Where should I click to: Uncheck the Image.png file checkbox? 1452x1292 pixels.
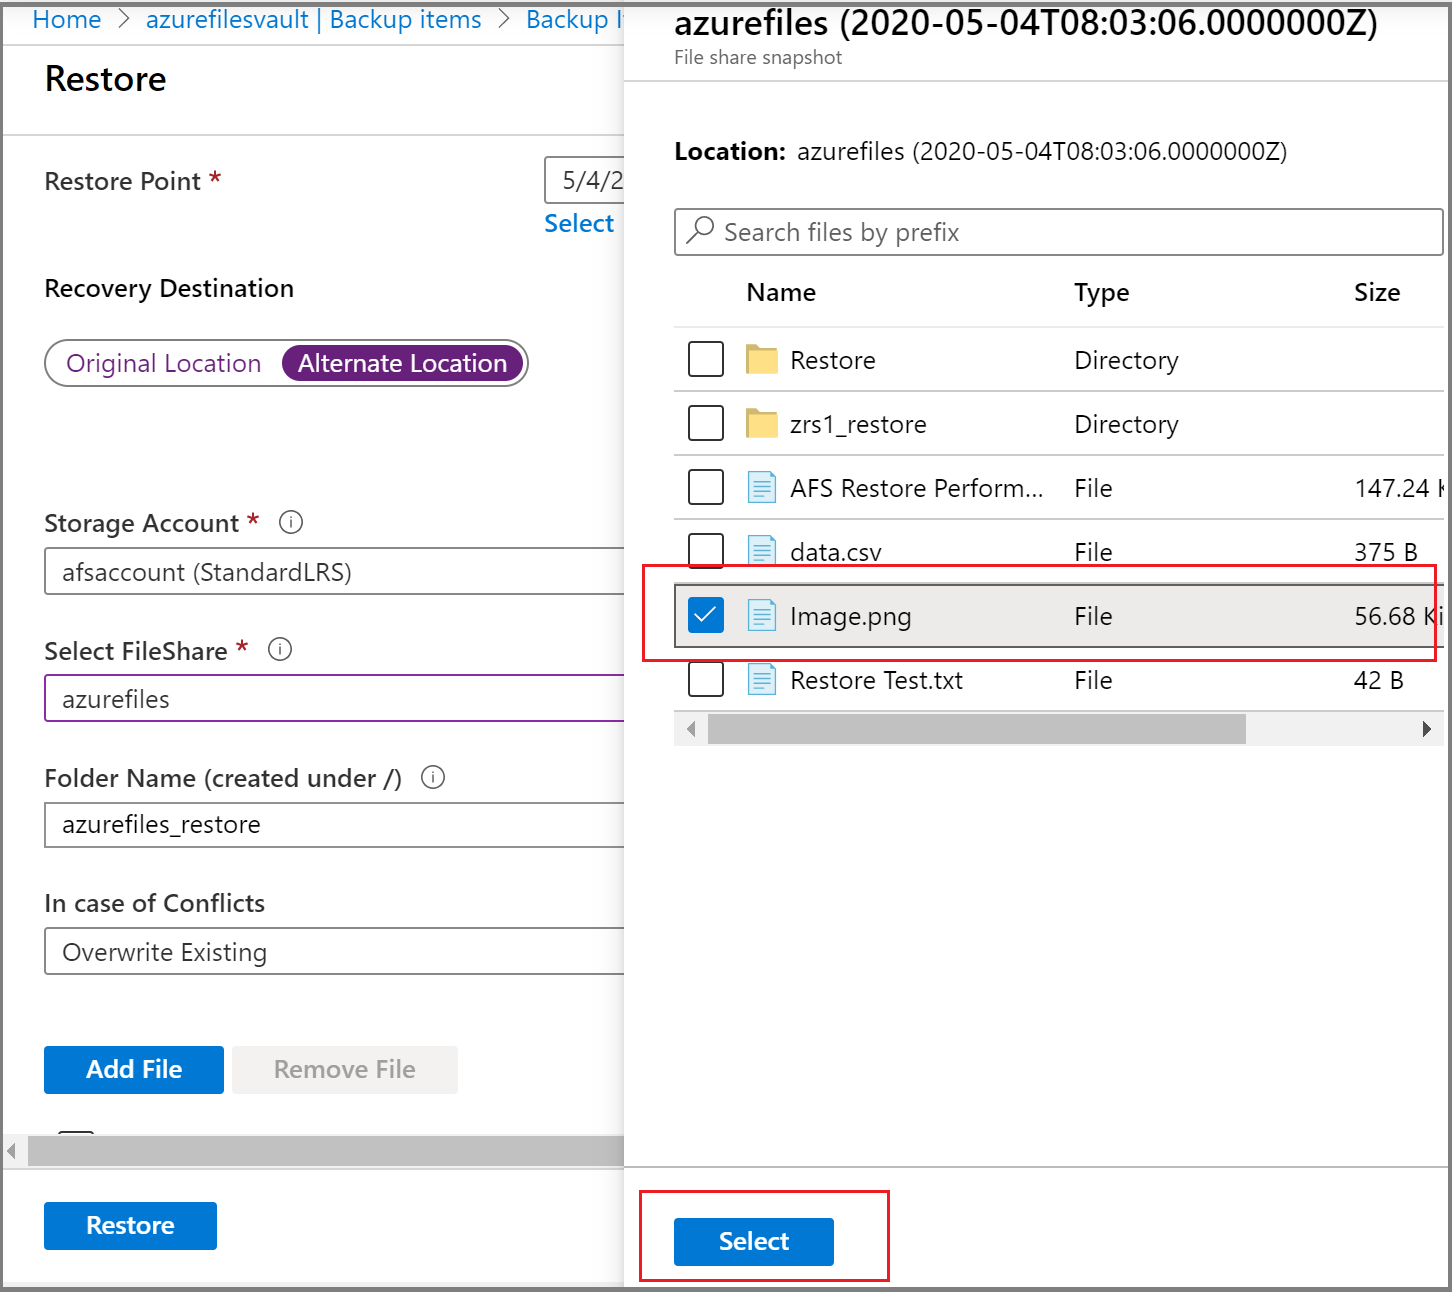point(705,616)
